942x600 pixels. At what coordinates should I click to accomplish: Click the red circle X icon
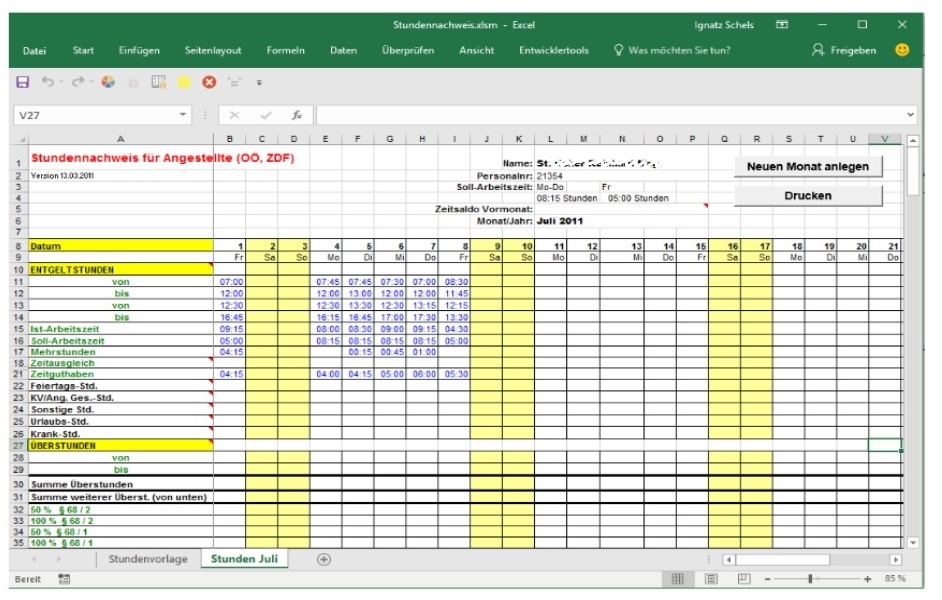[x=209, y=82]
